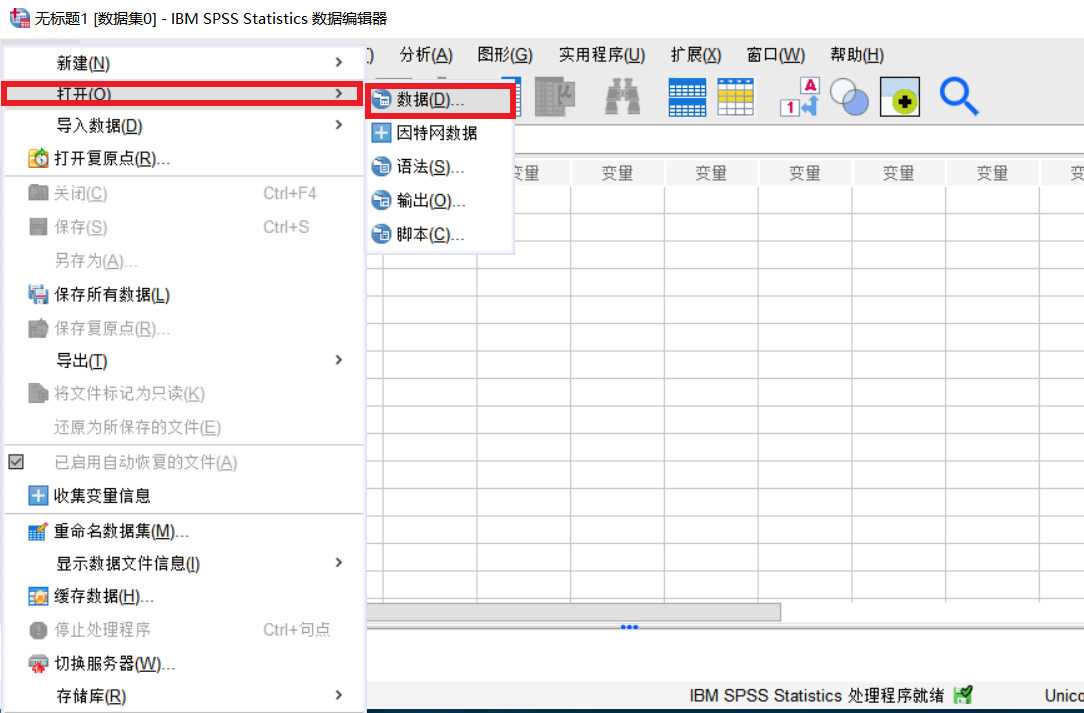1084x713 pixels.
Task: Click the value labels icon with A and 1
Action: pos(800,96)
